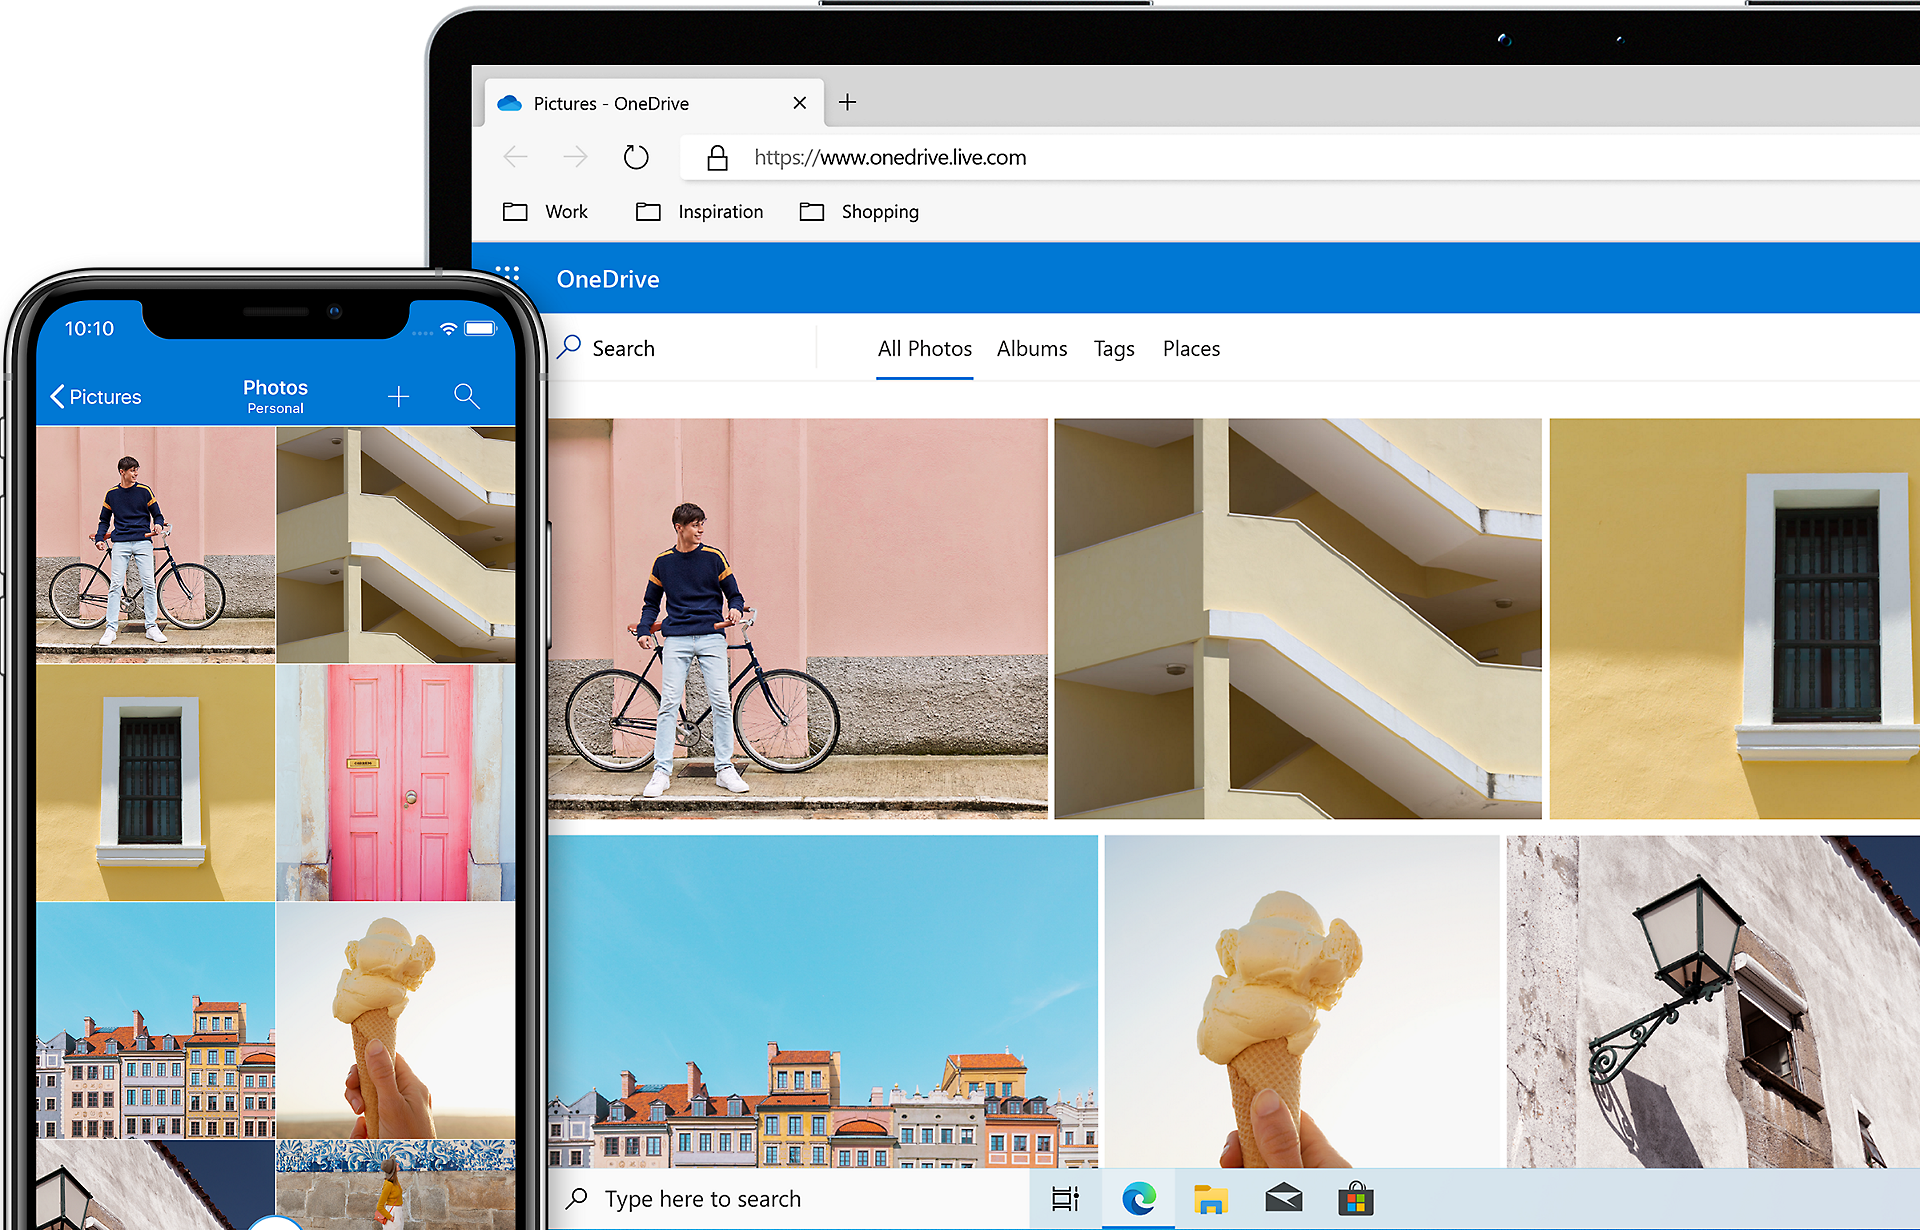Open the app launcher waffle icon
The width and height of the screenshot is (1920, 1230).
[x=508, y=274]
